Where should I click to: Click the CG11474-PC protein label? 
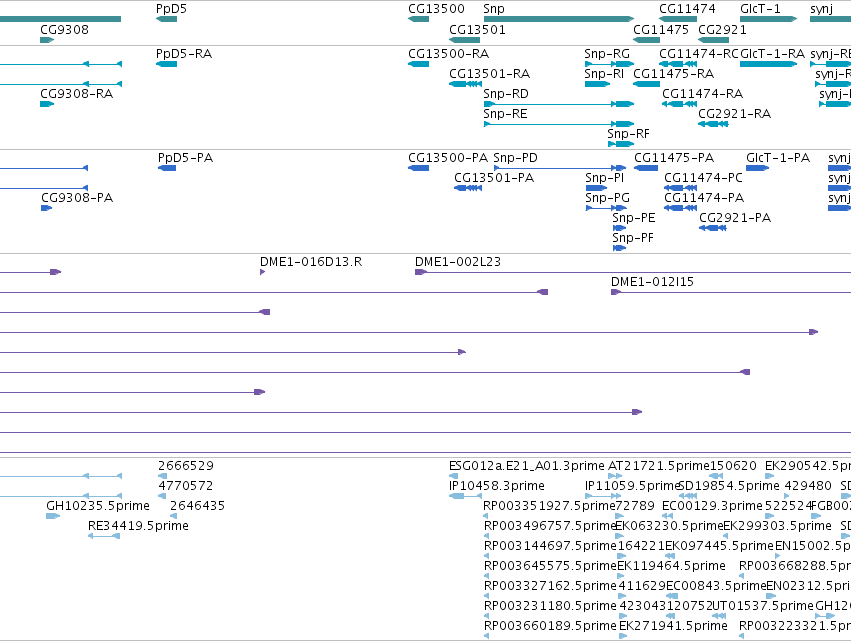(x=703, y=177)
